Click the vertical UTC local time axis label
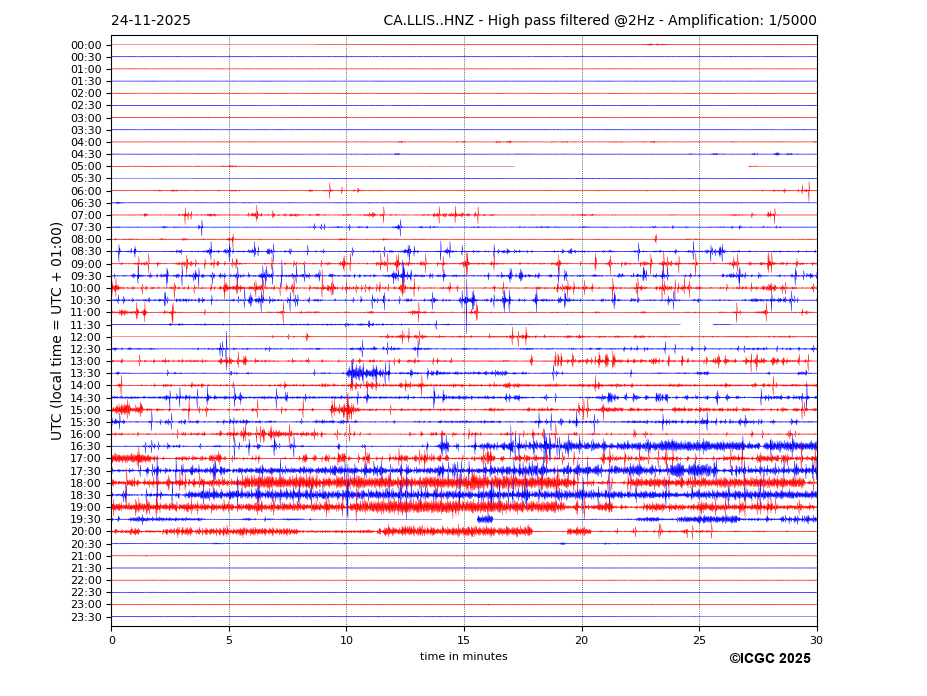The image size is (927, 696). point(57,330)
